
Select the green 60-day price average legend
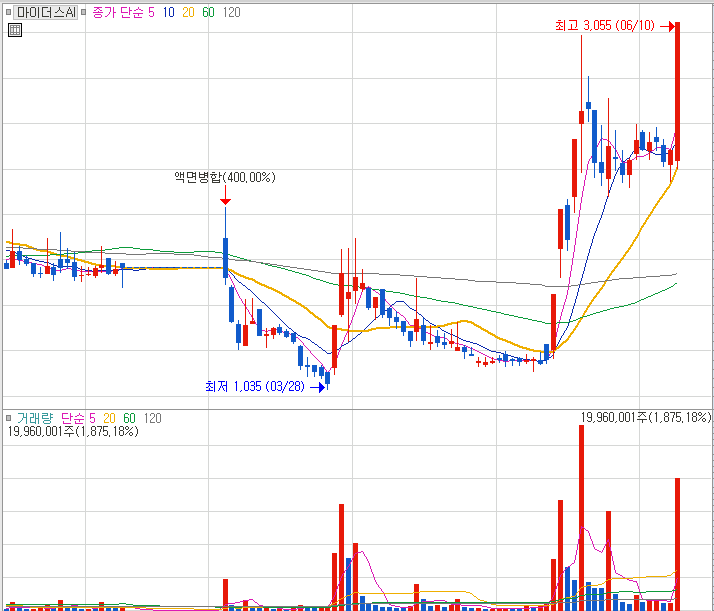coord(208,12)
